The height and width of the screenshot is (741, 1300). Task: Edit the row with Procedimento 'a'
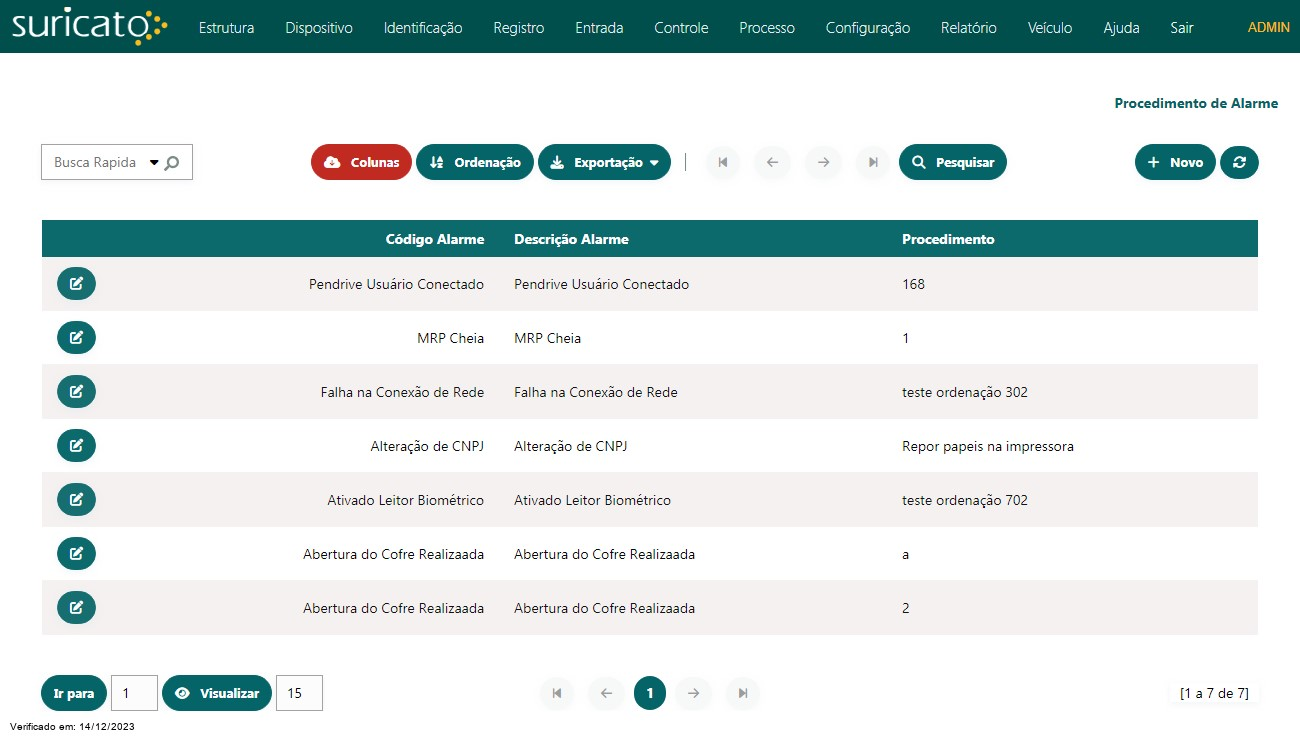pos(76,554)
